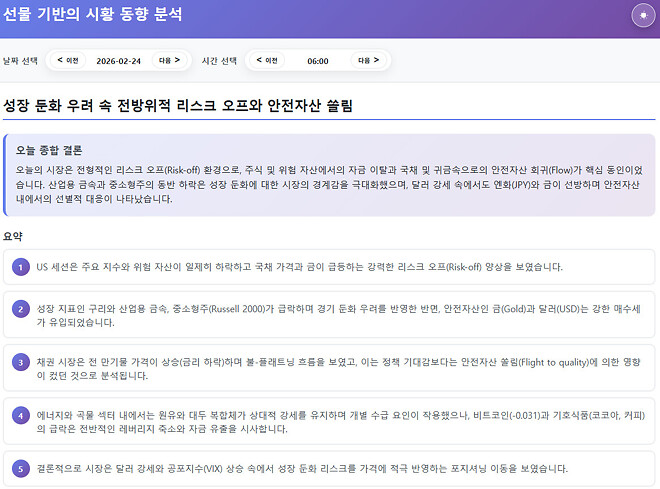Click the date value 2026-02-24

118,61
